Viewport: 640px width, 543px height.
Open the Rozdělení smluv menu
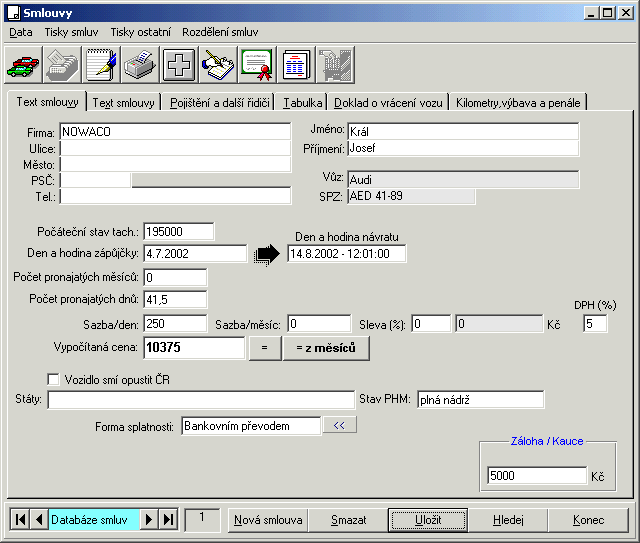pos(220,32)
